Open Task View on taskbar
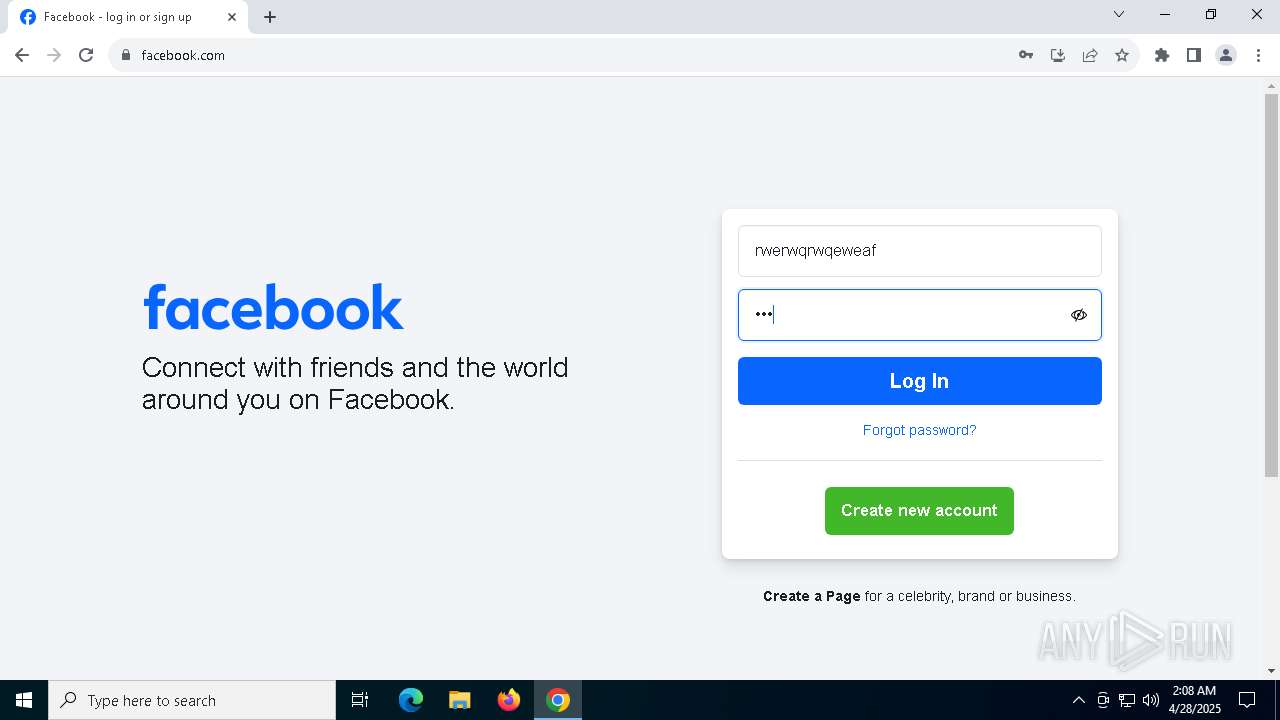 coord(360,700)
